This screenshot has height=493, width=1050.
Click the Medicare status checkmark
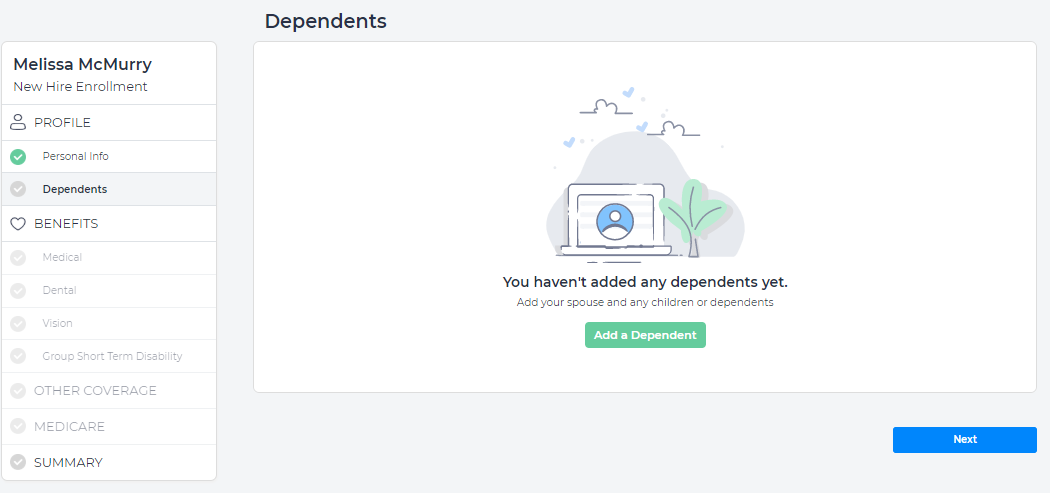(18, 427)
